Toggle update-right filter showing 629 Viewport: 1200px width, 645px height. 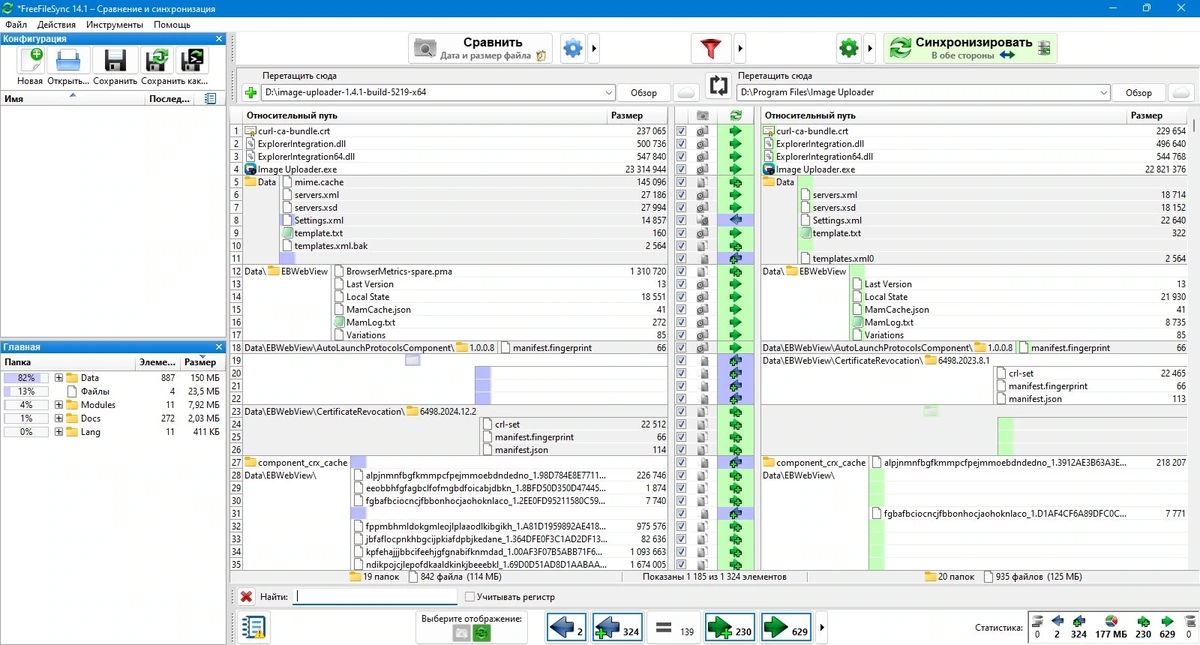point(786,628)
